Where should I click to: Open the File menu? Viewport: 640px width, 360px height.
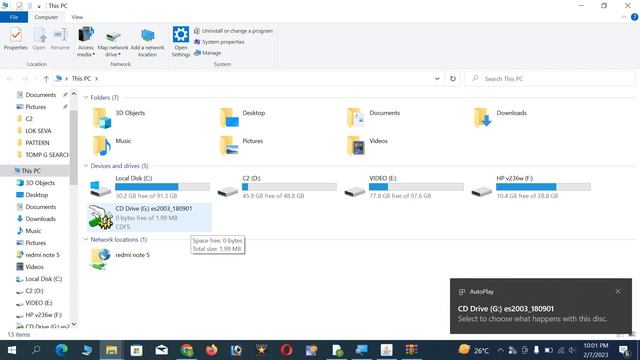[14, 17]
